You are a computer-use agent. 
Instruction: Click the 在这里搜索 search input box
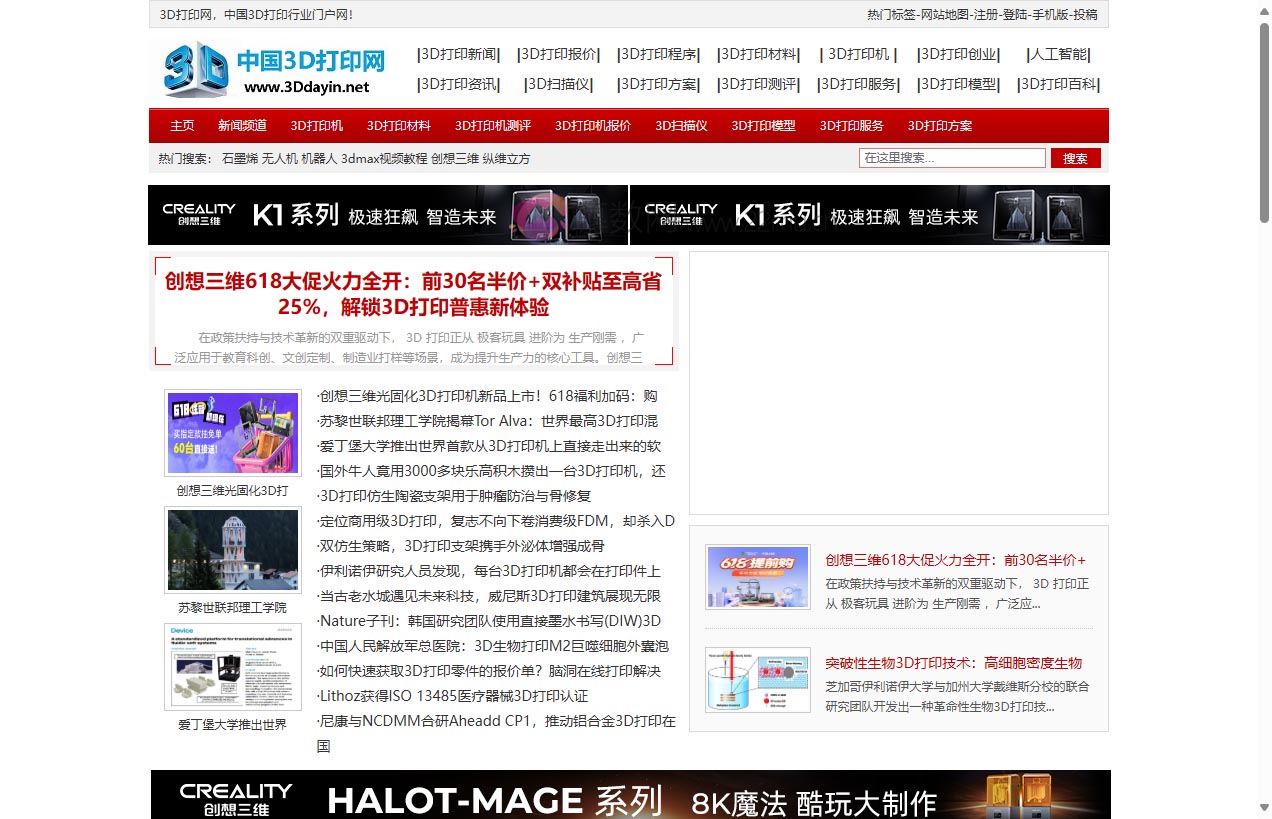coord(950,157)
